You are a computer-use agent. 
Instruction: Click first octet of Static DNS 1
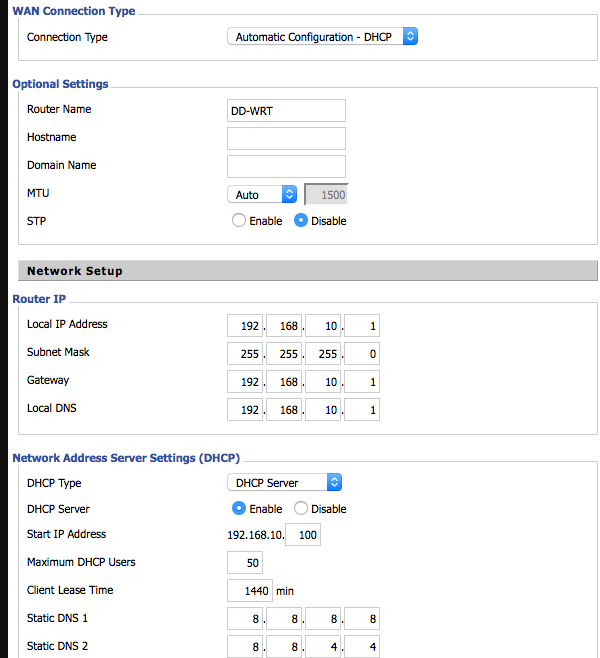click(245, 619)
